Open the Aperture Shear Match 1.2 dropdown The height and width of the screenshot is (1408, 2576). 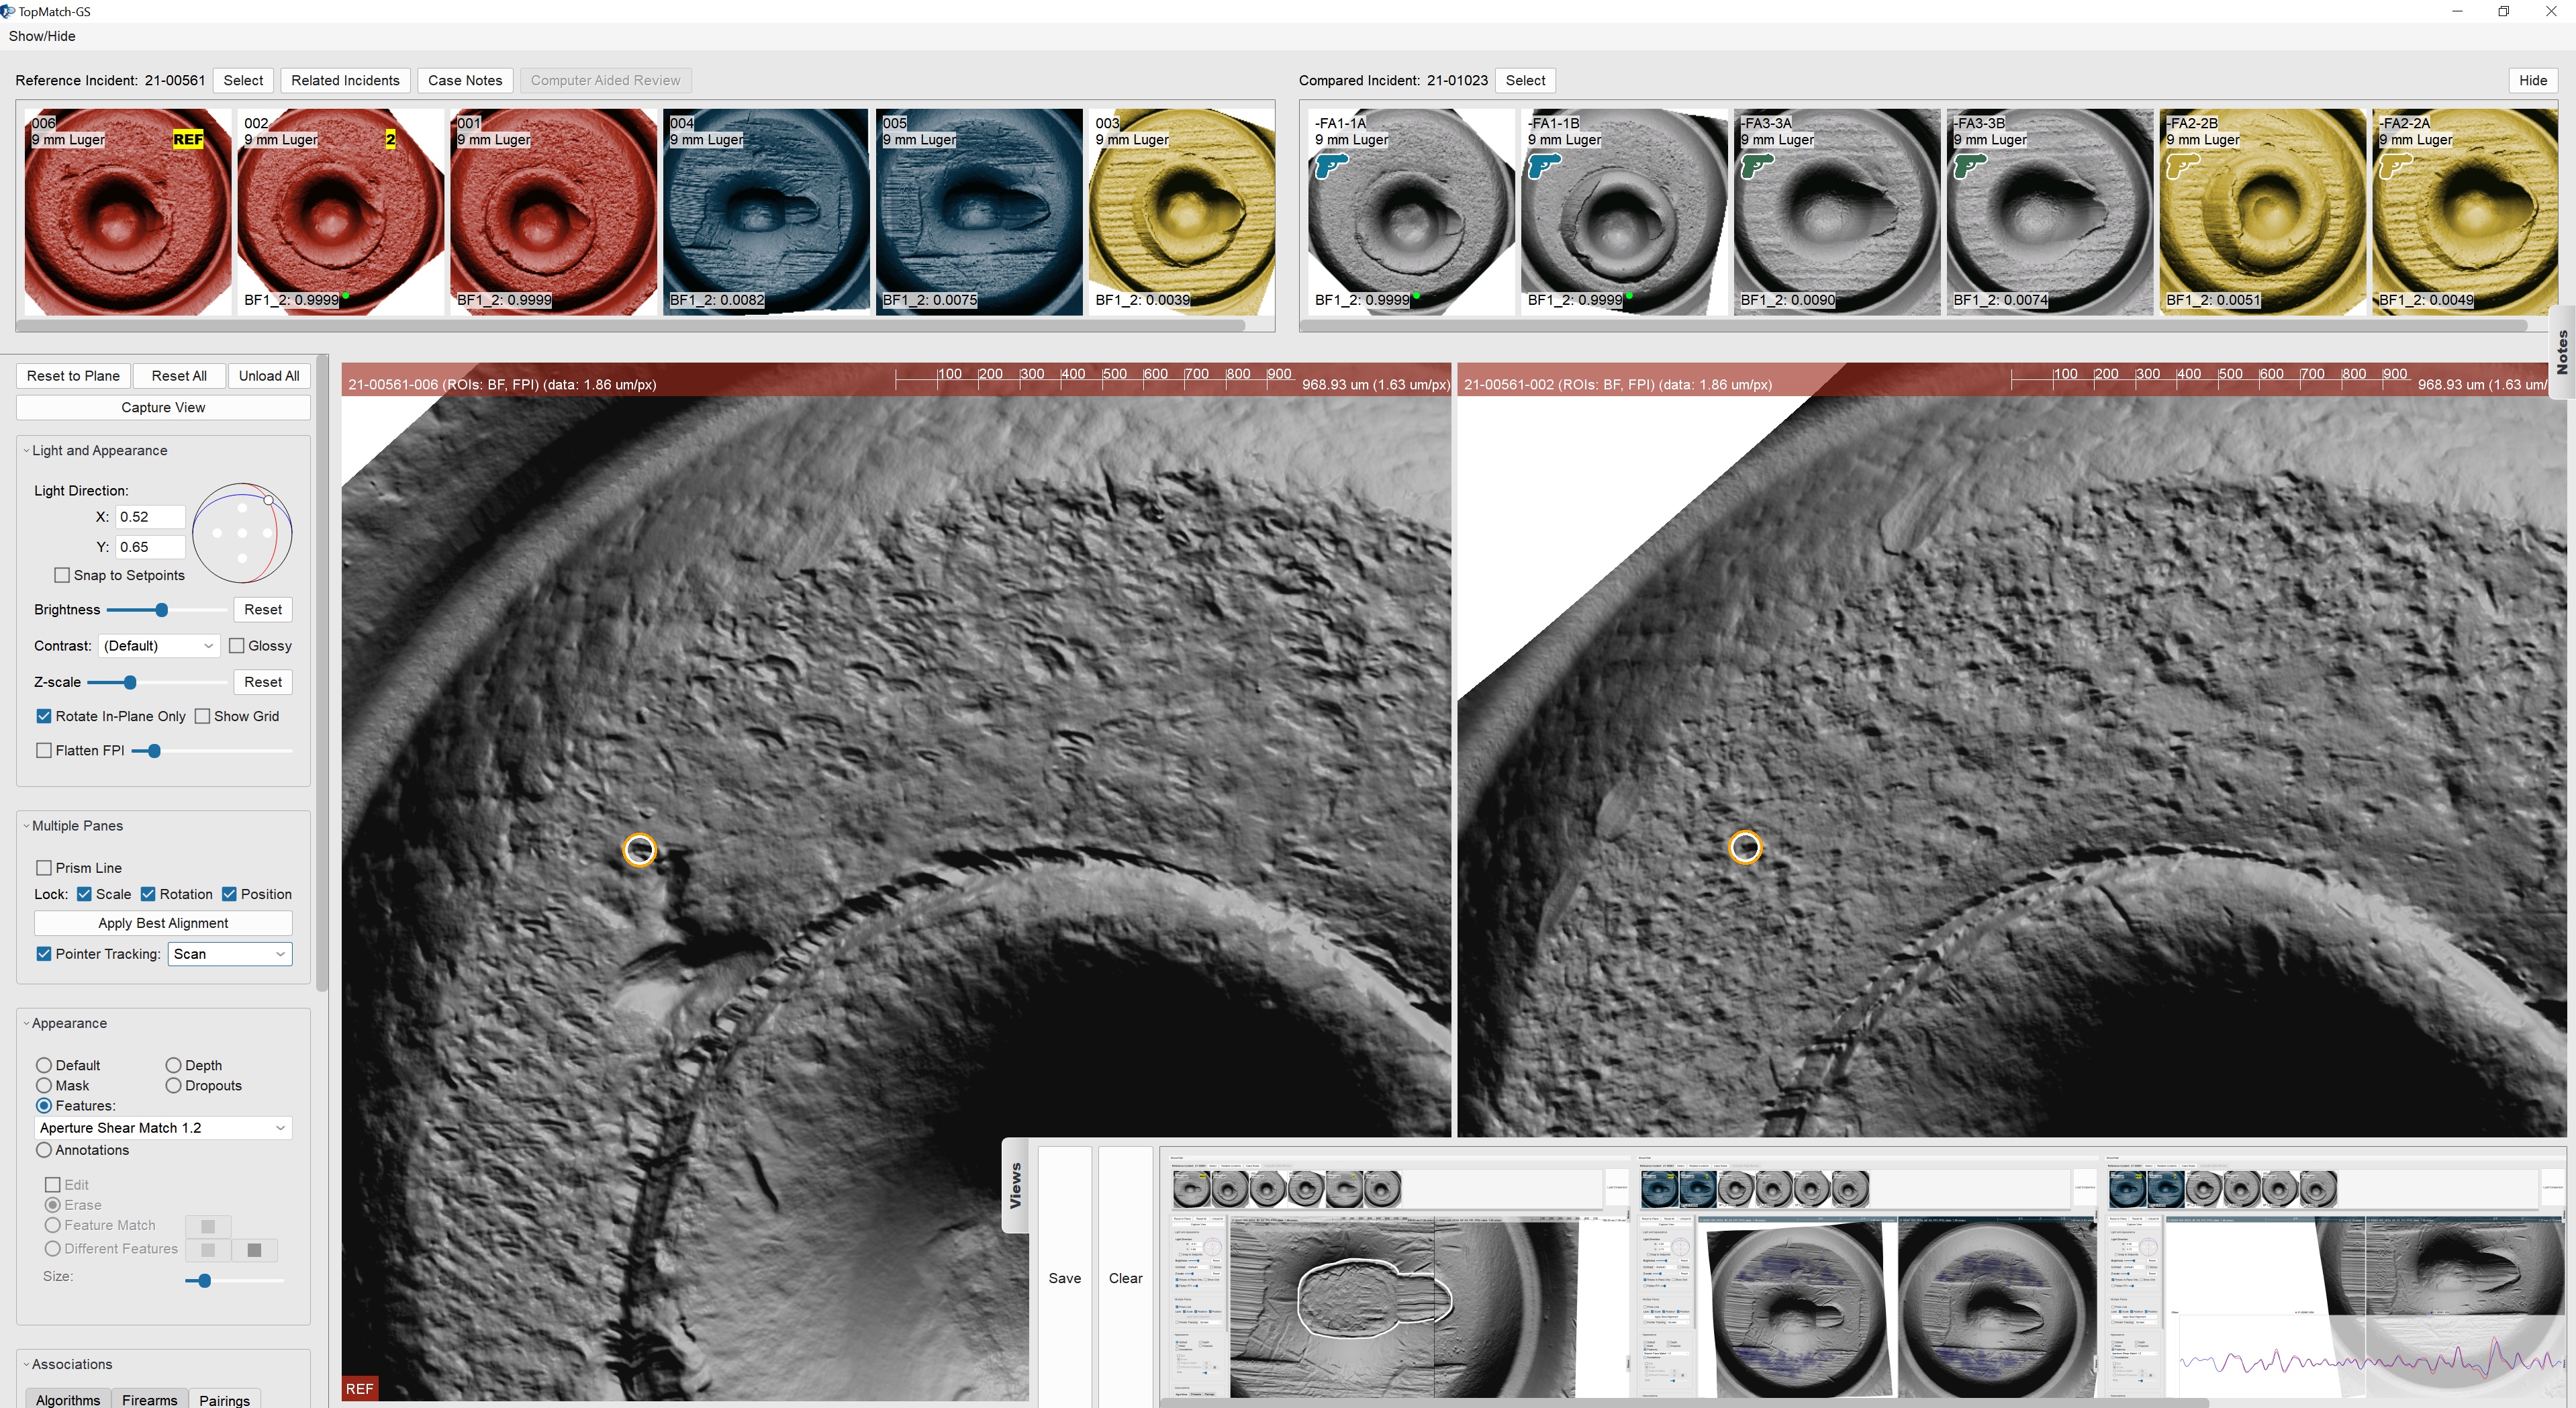[x=163, y=1128]
